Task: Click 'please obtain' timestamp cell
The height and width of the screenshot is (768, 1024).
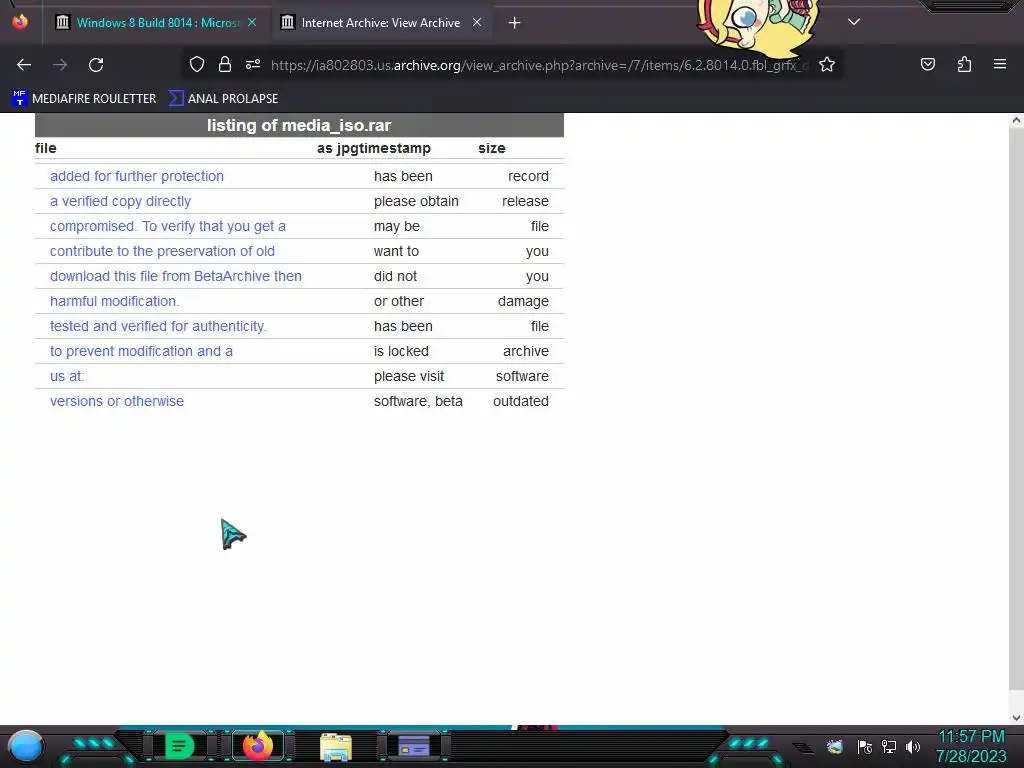Action: pos(416,201)
